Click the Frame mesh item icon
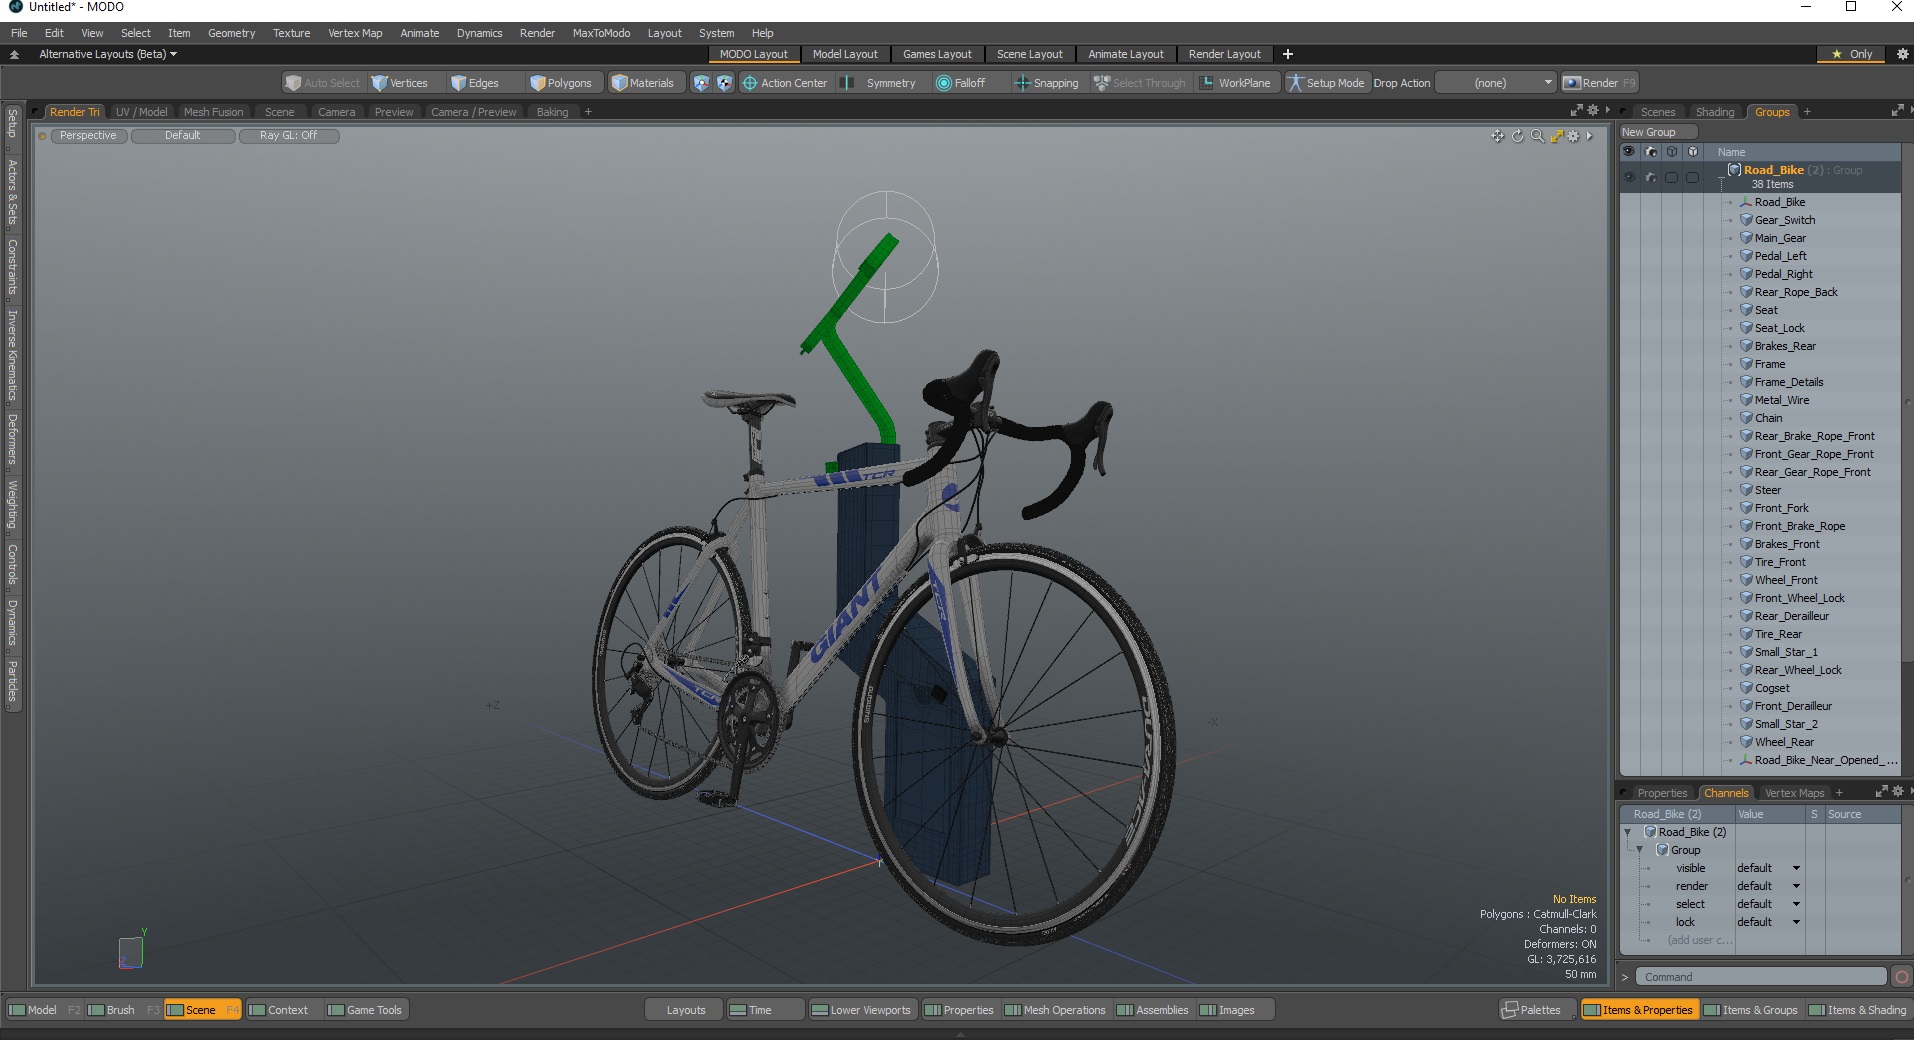This screenshot has width=1914, height=1040. [x=1746, y=364]
